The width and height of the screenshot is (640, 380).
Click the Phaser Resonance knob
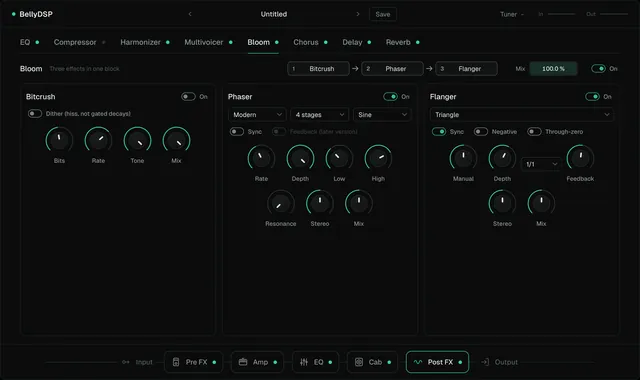[x=280, y=203]
